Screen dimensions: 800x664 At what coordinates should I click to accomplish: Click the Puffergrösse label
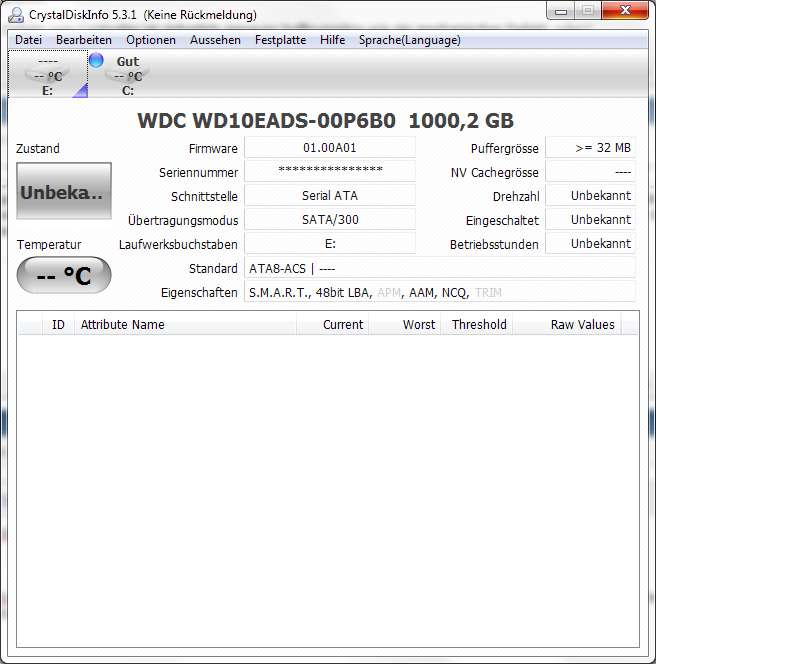pos(505,149)
